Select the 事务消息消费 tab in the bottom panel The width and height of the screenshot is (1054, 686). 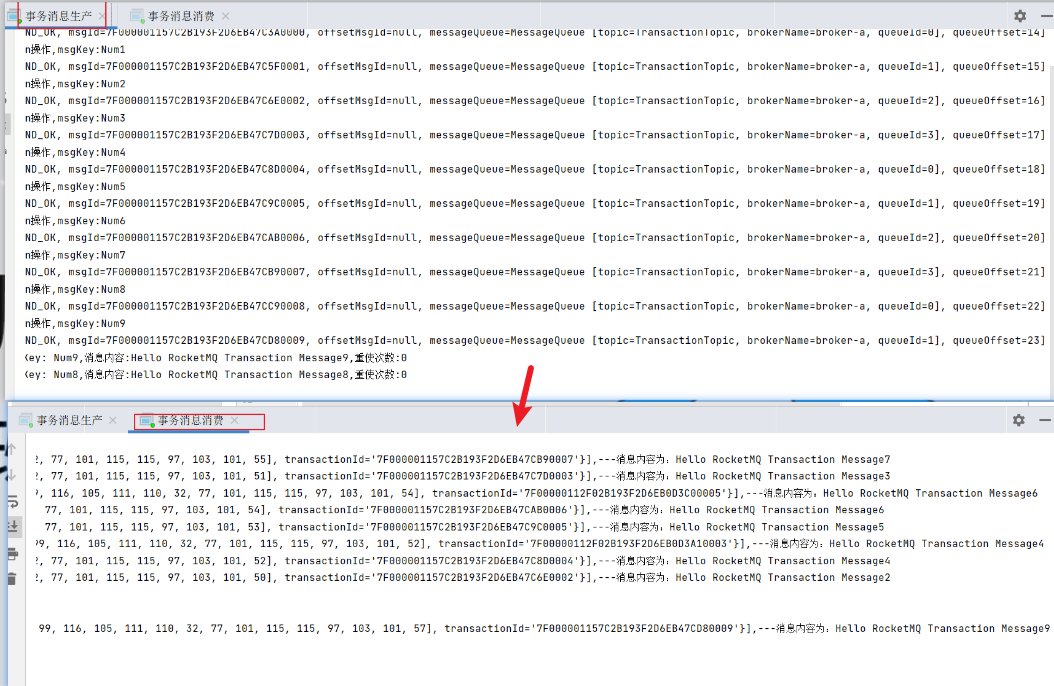190,420
